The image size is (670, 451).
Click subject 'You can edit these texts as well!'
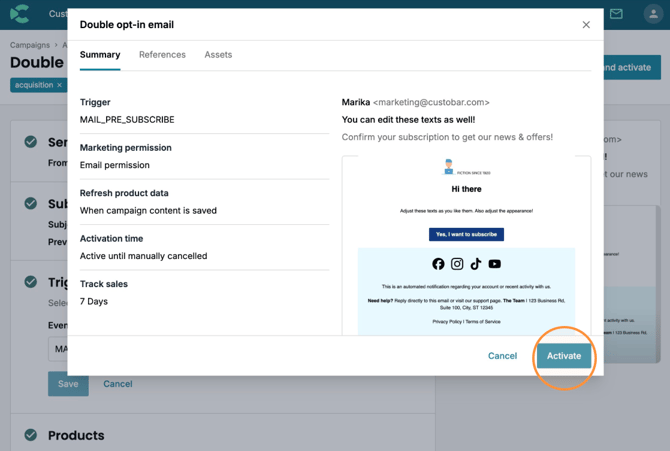point(408,120)
